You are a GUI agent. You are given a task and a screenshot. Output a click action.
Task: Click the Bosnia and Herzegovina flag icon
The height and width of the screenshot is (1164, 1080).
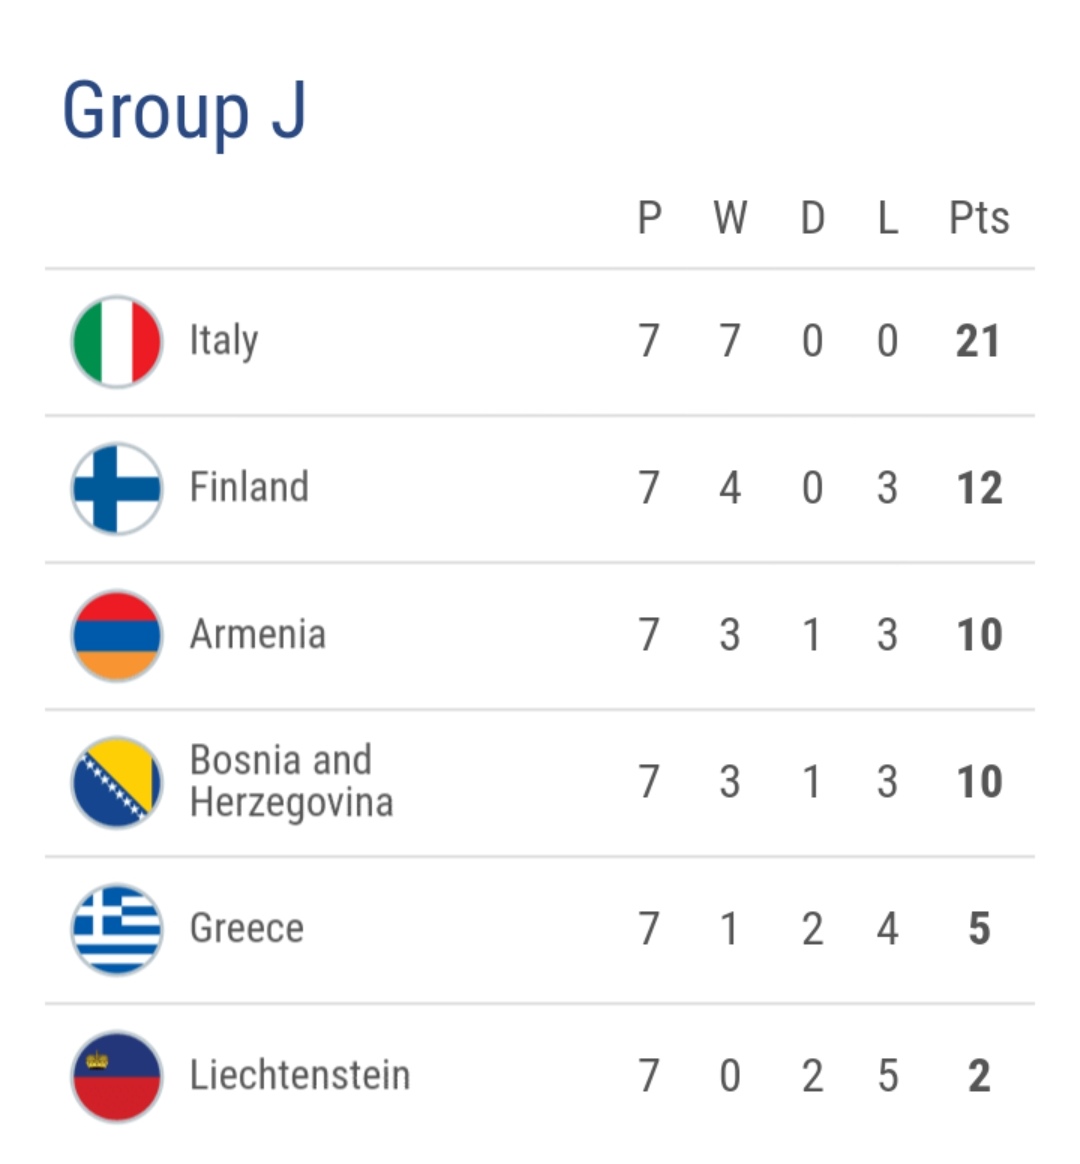117,782
